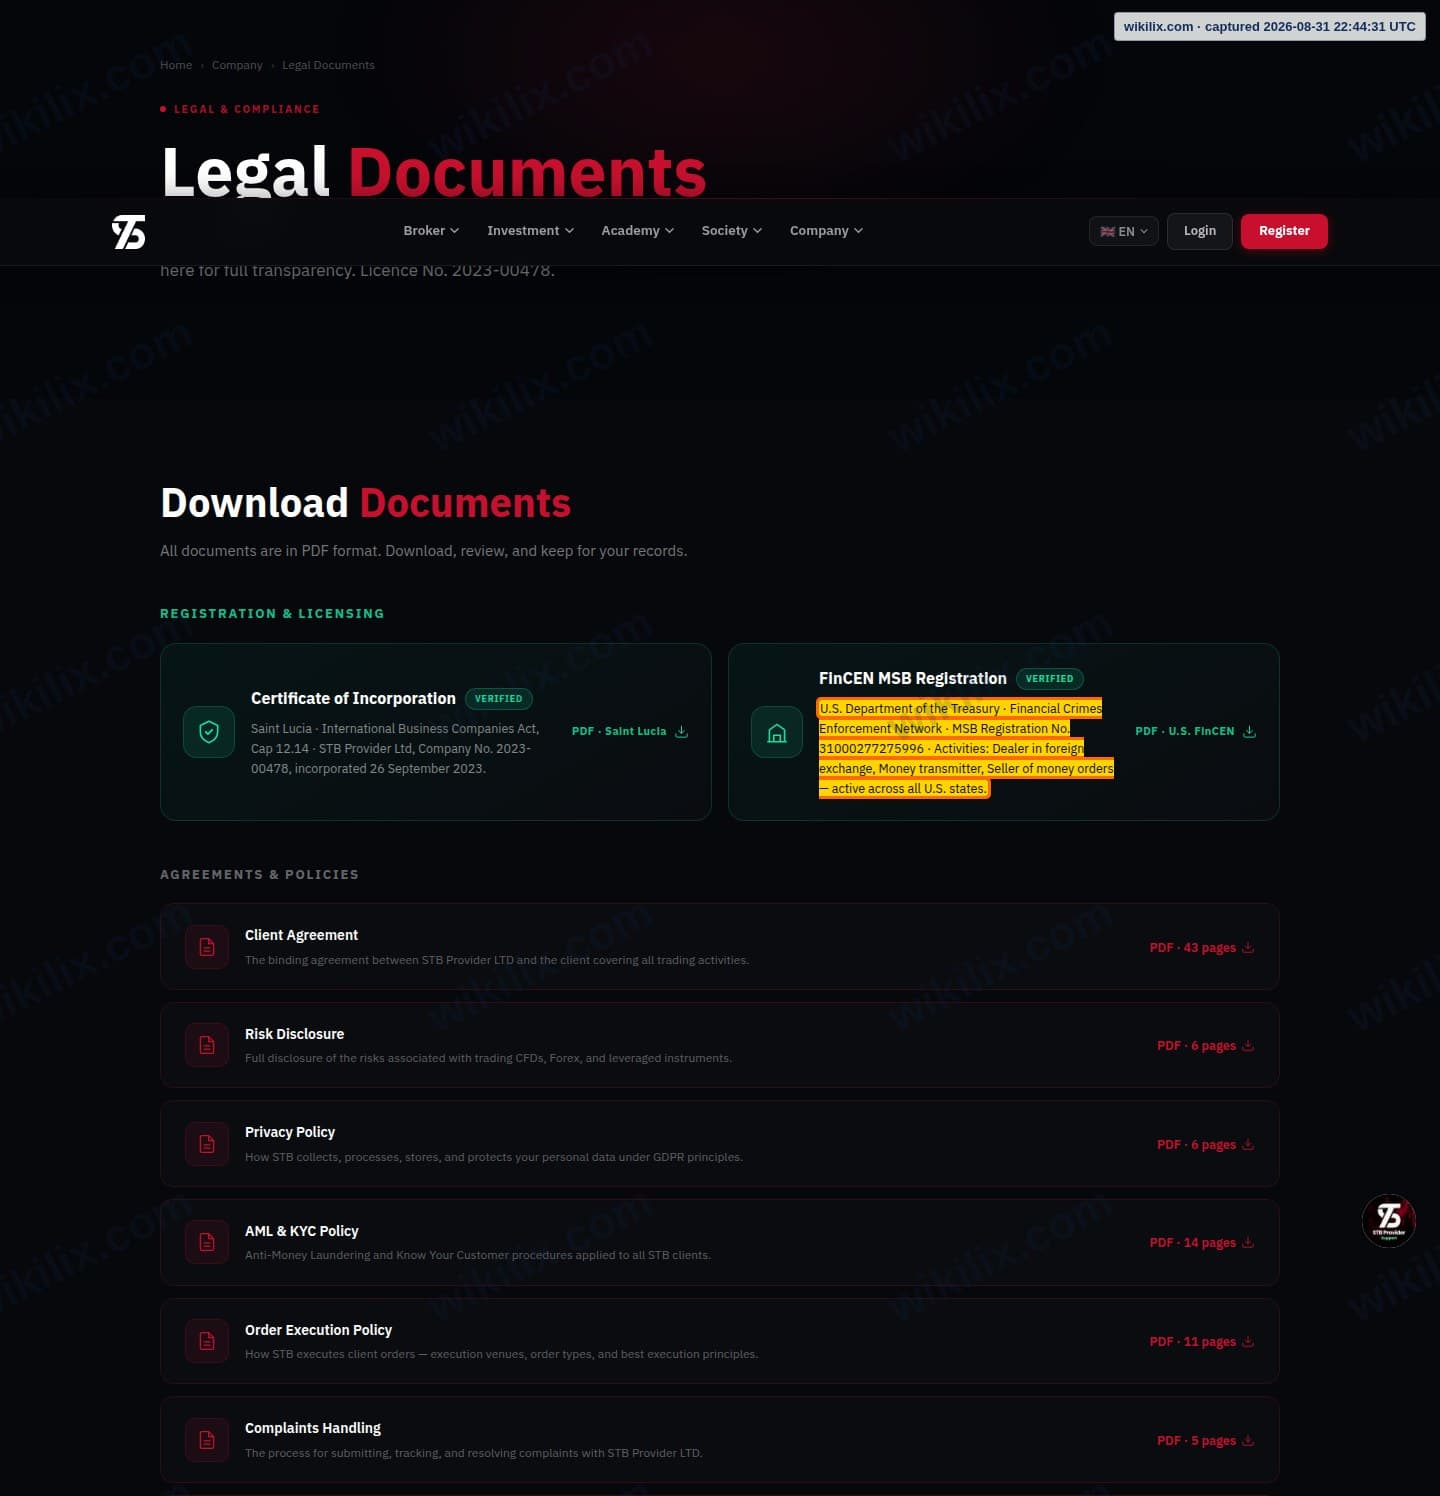Viewport: 1440px width, 1496px height.
Task: Click the download icon in Risk Disclosure row
Action: [1248, 1045]
